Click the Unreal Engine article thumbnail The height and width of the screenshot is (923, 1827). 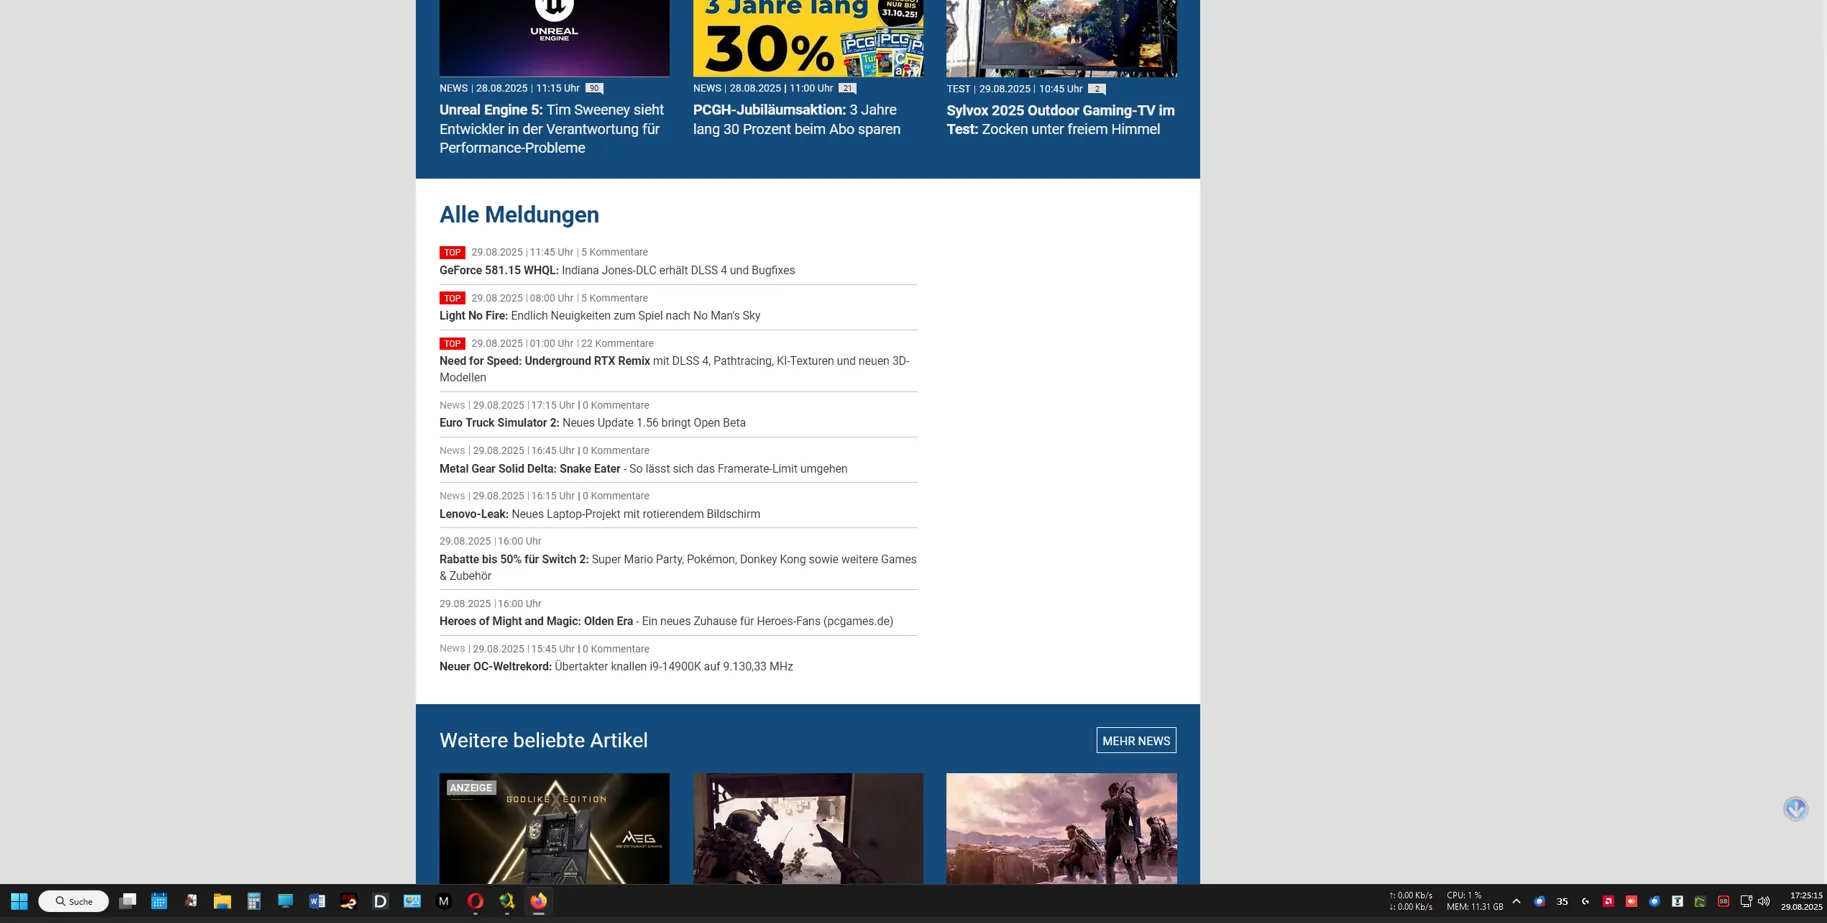tap(554, 38)
